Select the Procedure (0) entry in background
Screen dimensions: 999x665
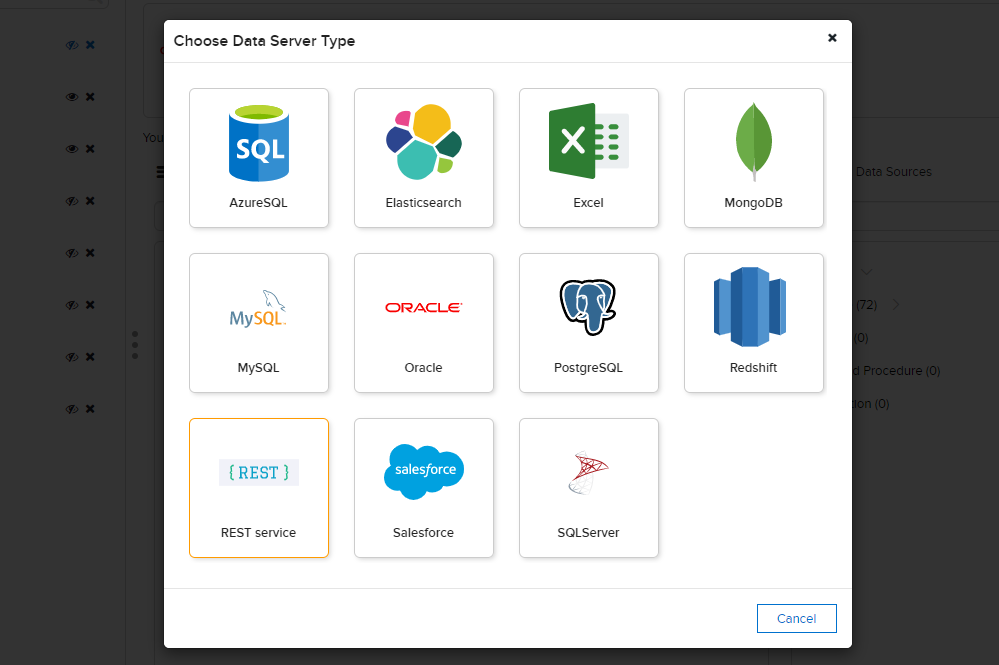897,371
